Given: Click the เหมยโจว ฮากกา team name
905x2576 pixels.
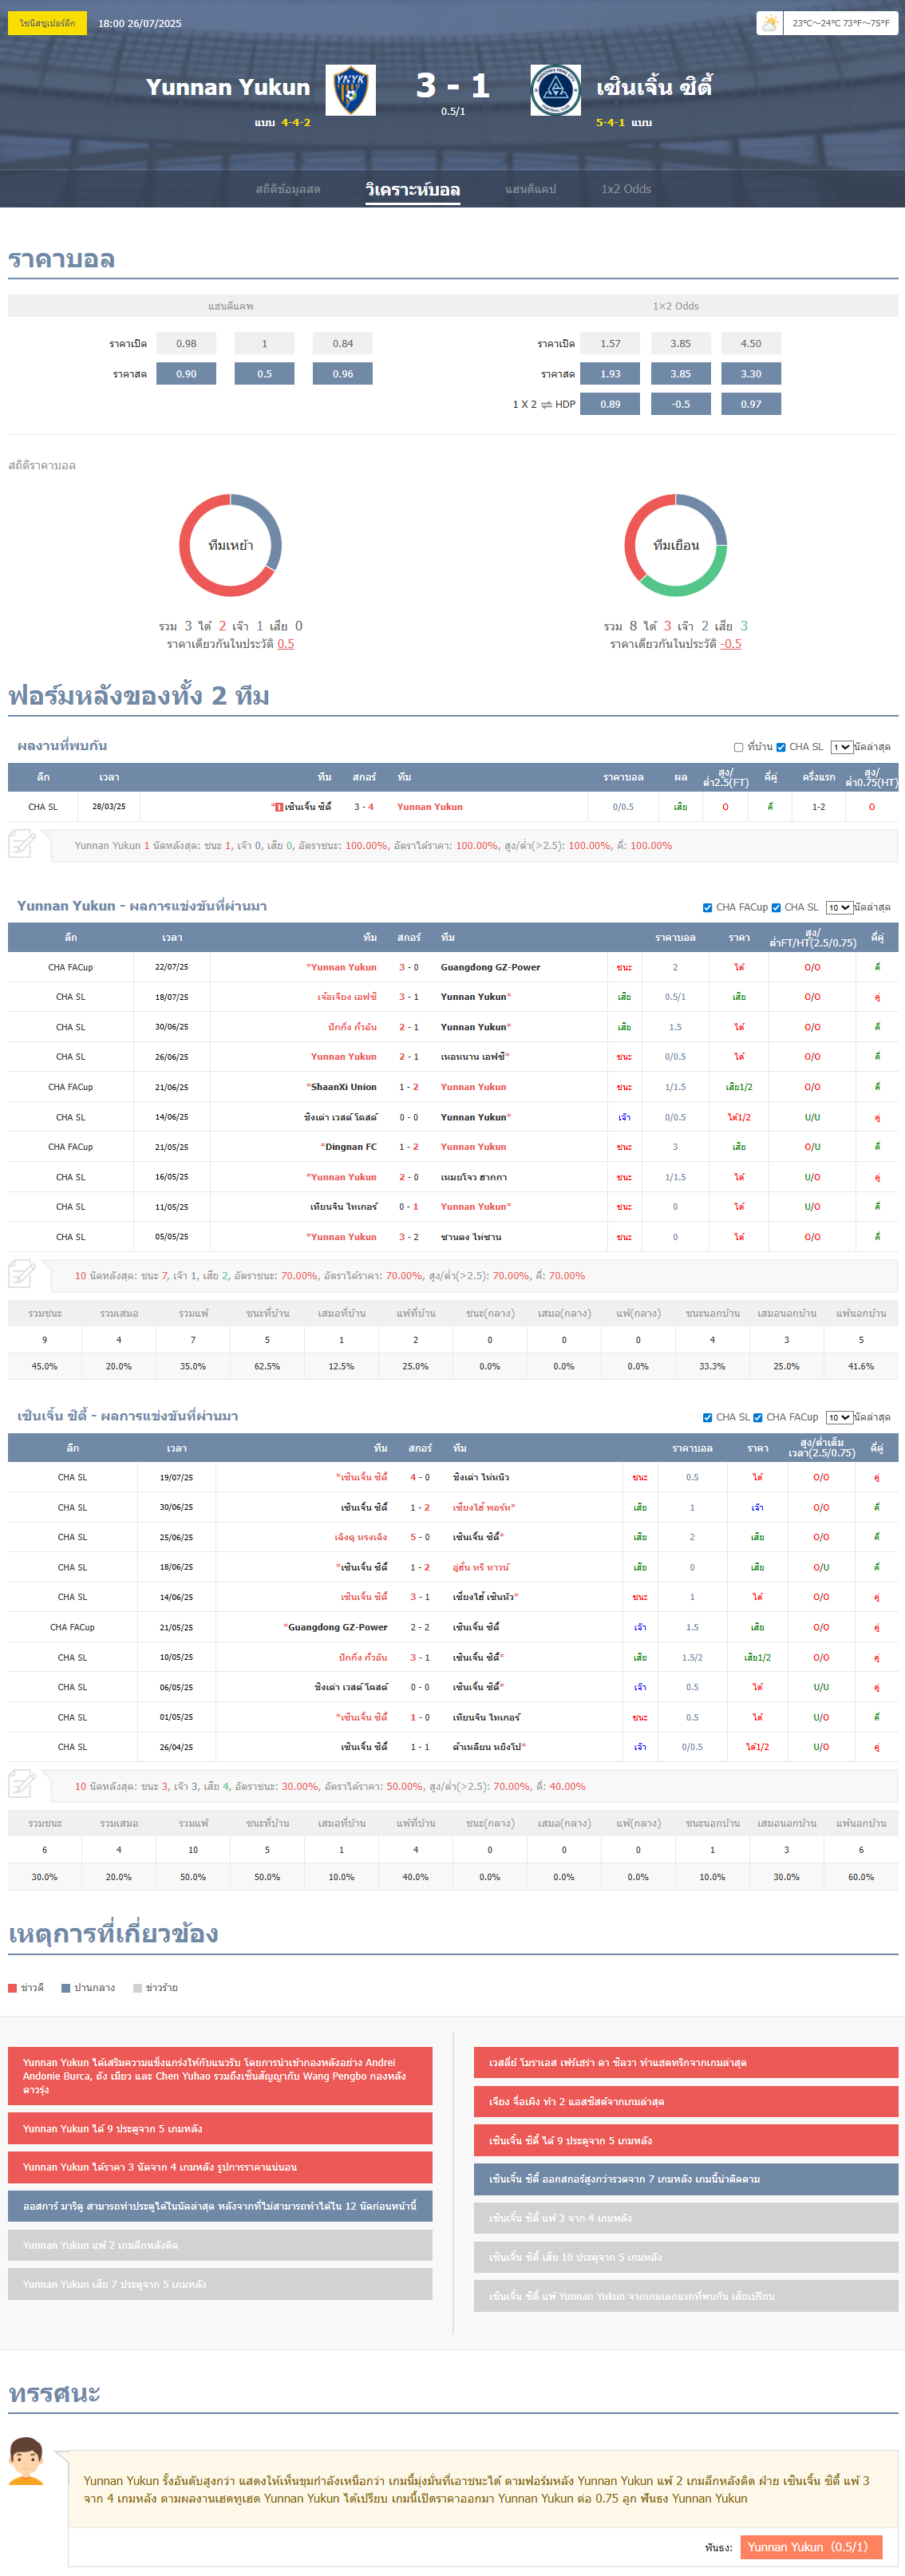Looking at the screenshot, I should pos(474,1177).
